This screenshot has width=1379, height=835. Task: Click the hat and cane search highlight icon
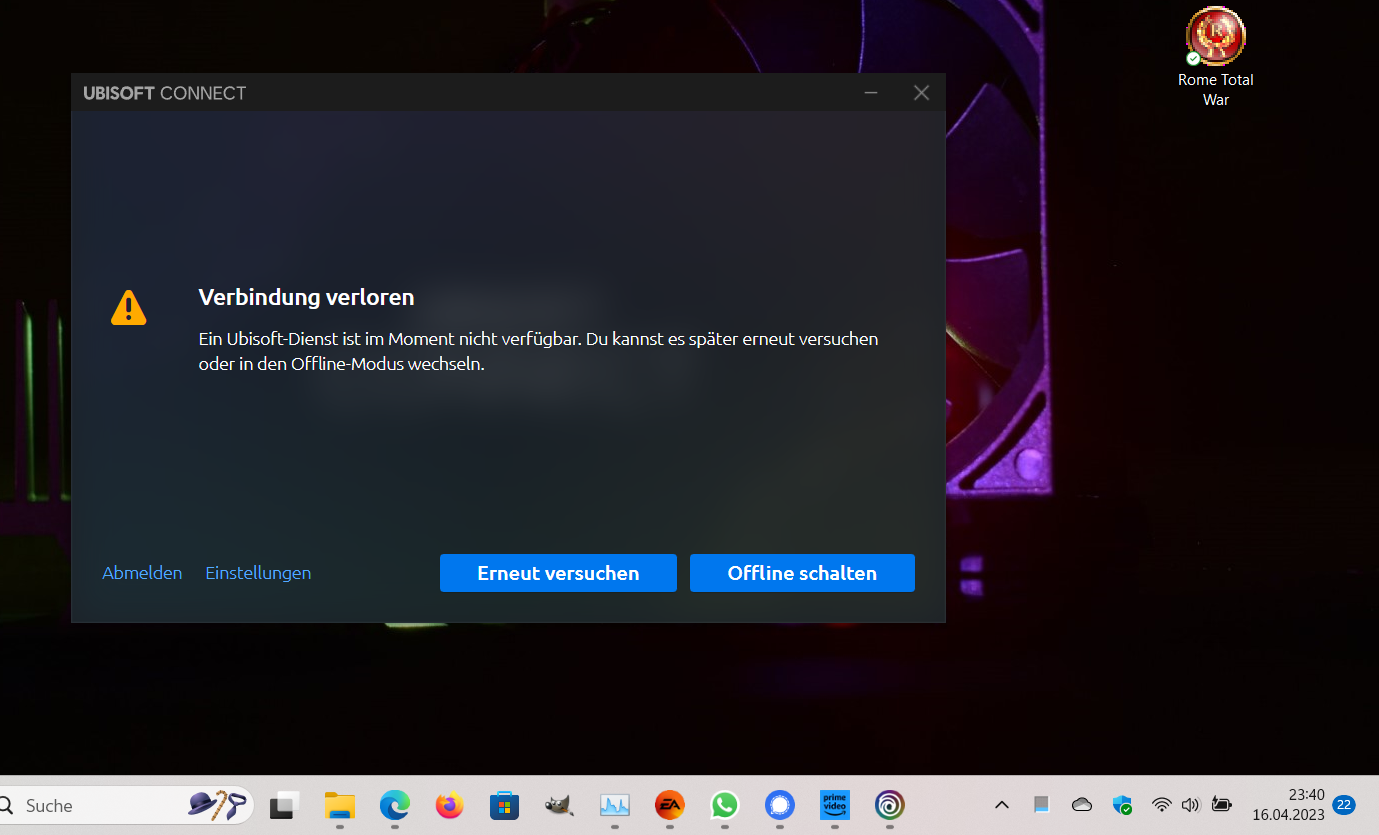pyautogui.click(x=216, y=805)
